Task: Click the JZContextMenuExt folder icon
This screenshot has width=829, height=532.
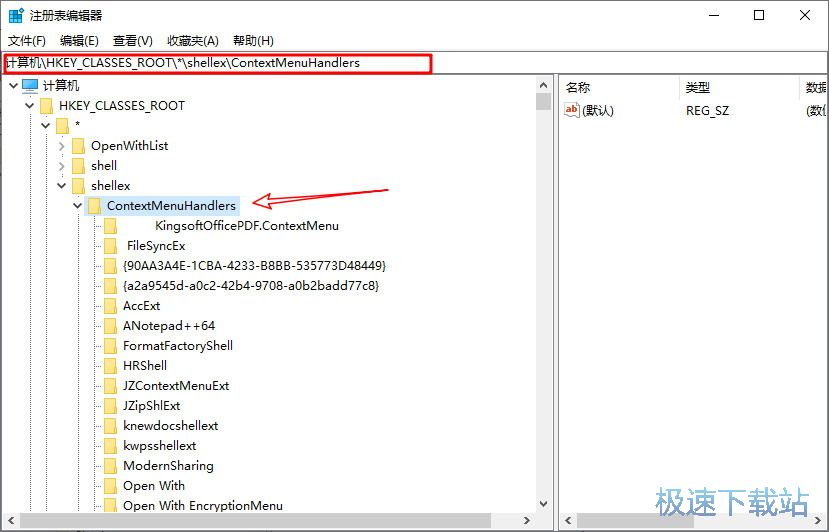Action: point(110,386)
